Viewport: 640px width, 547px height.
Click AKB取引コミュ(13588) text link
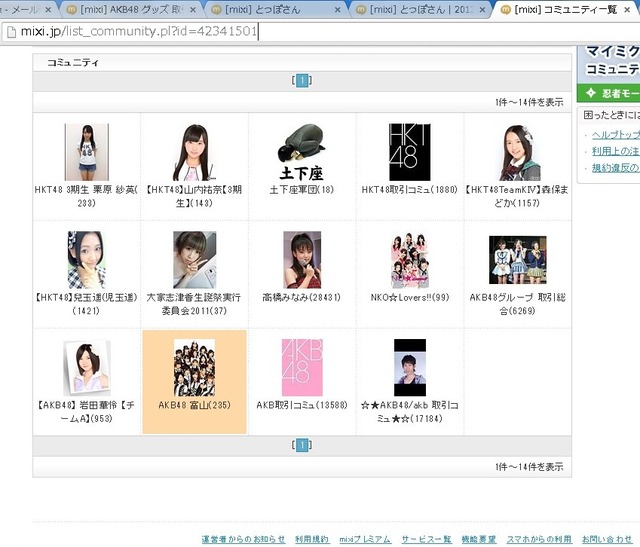tap(302, 405)
